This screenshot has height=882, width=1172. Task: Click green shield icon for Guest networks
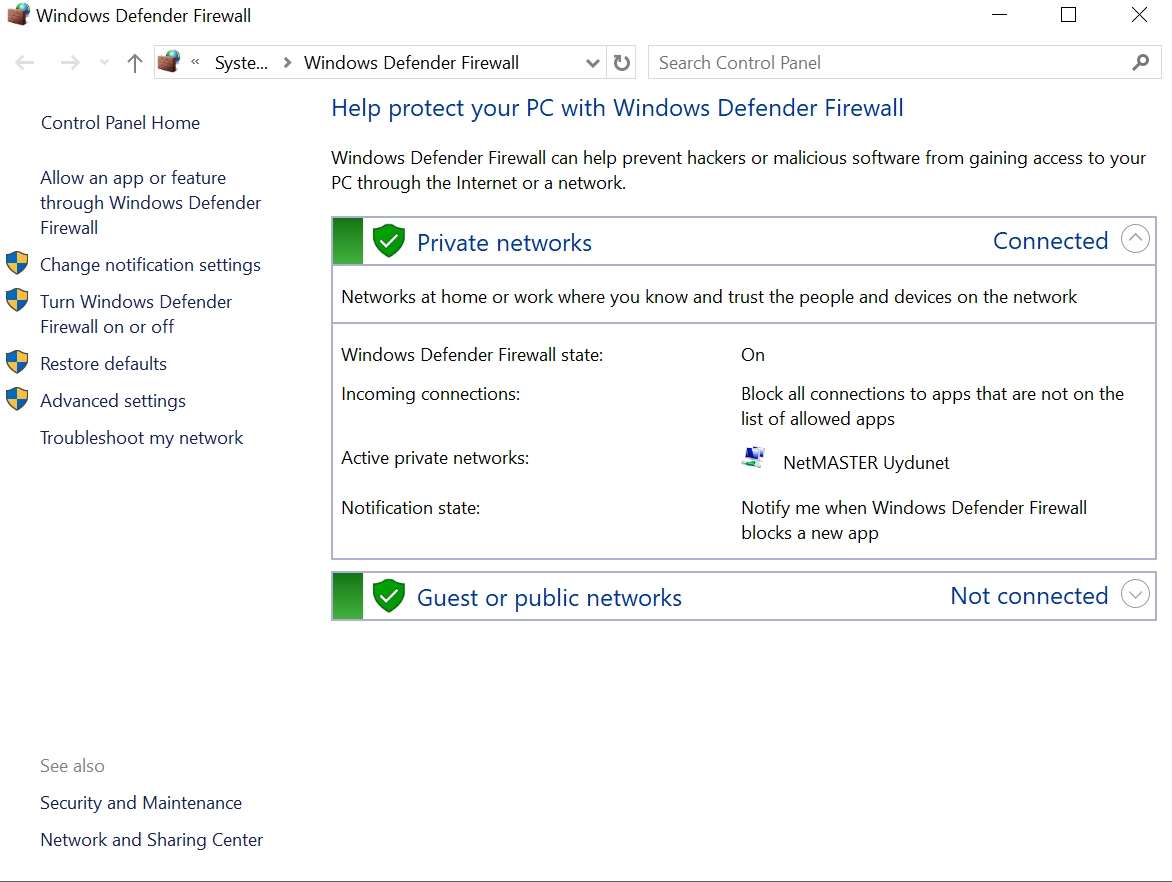tap(389, 596)
